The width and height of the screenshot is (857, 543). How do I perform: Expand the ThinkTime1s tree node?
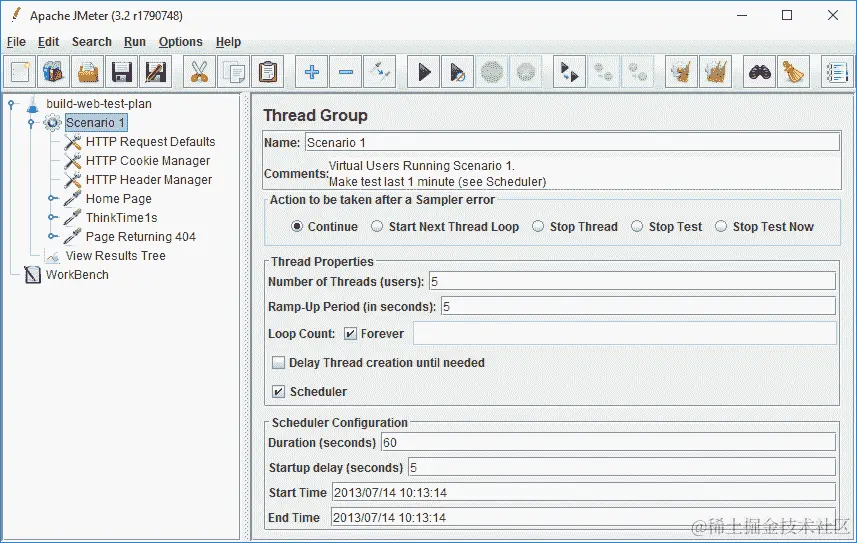pyautogui.click(x=51, y=218)
